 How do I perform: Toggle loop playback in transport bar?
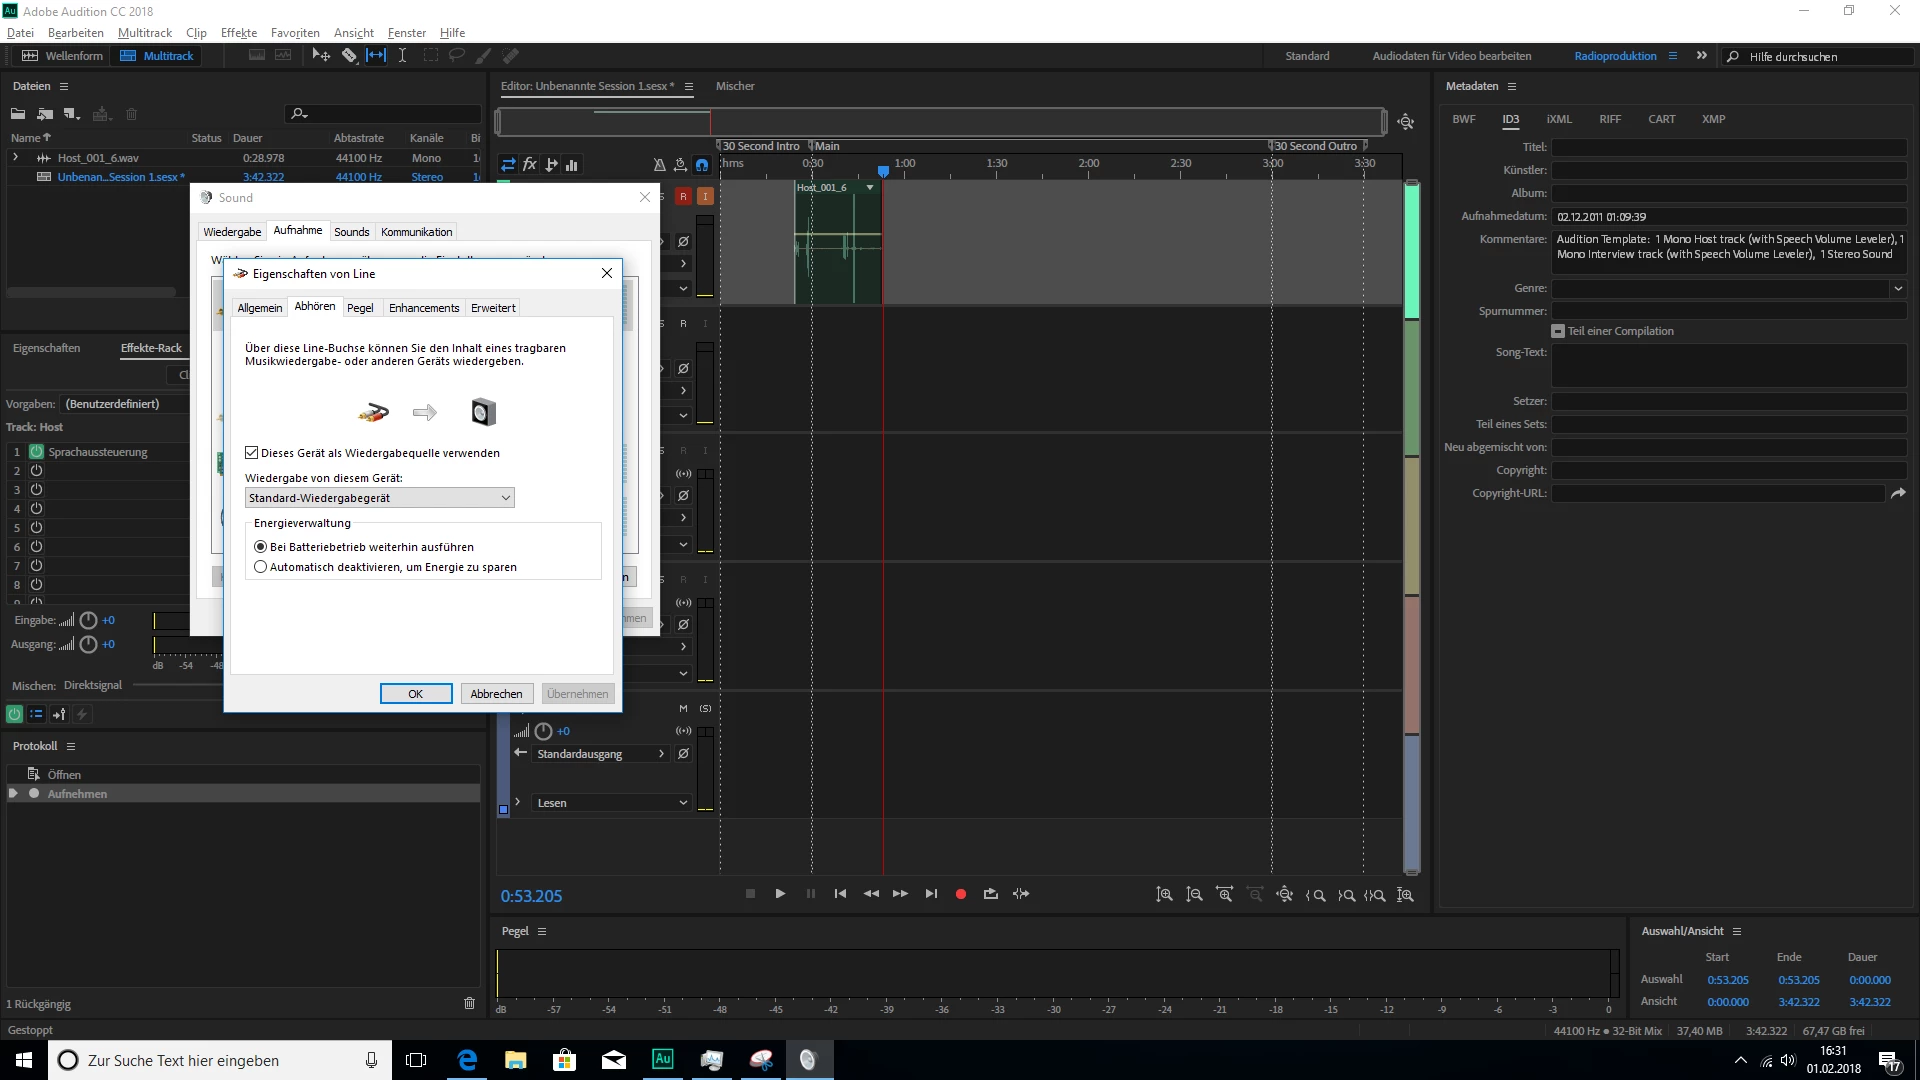(990, 894)
